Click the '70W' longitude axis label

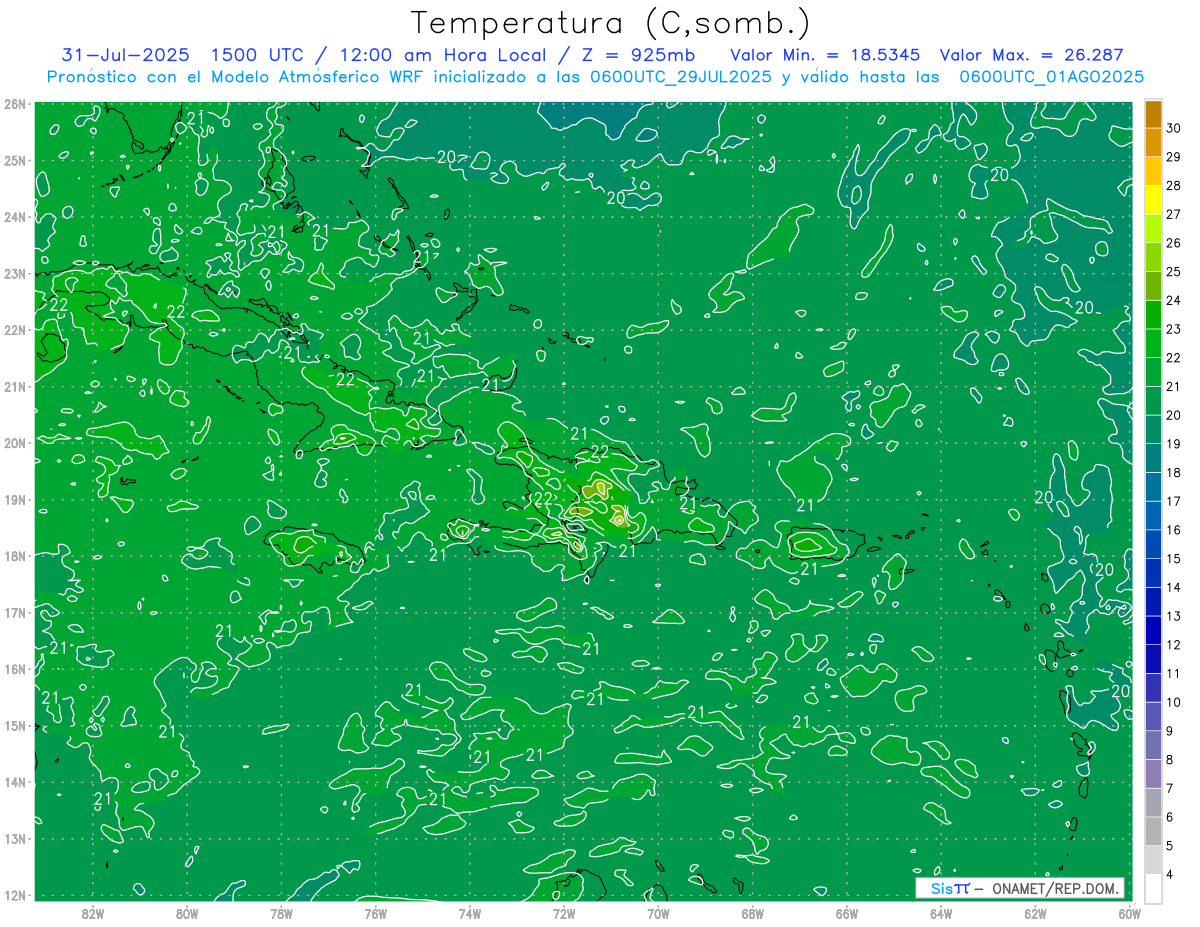point(658,913)
